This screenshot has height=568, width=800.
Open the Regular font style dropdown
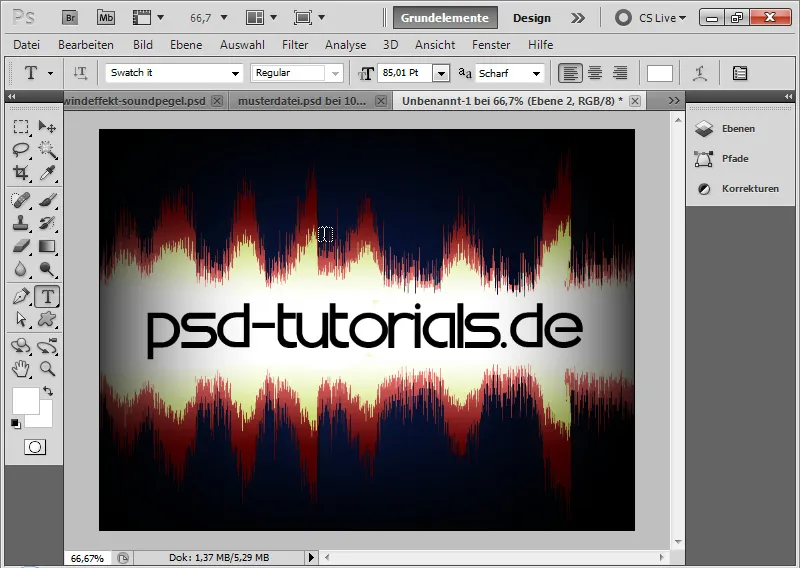(x=335, y=73)
